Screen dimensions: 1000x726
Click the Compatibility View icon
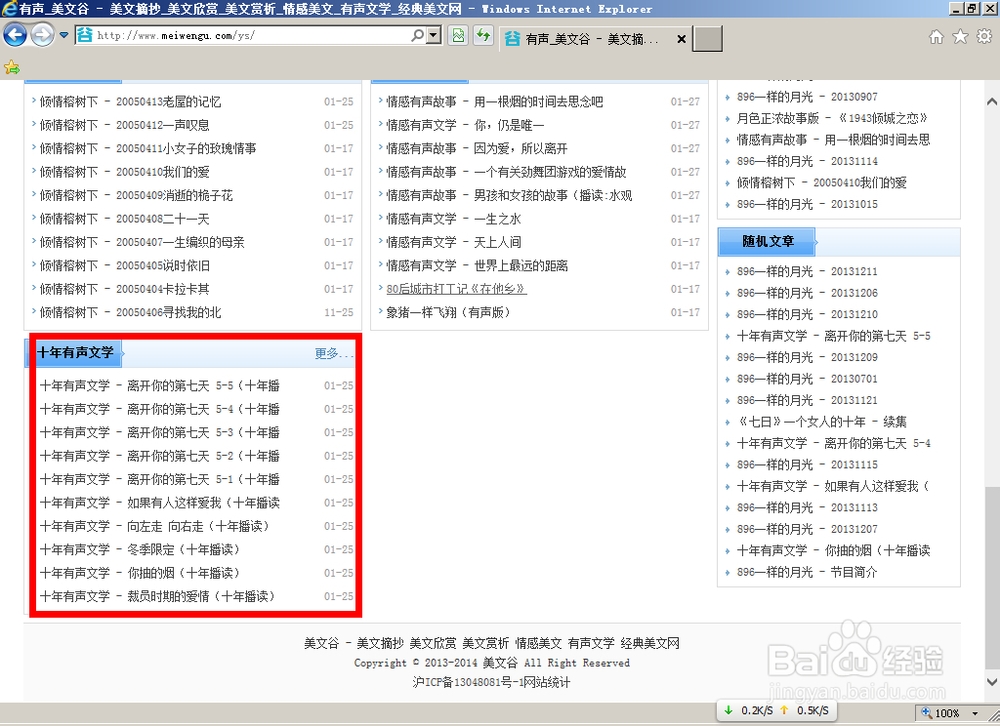(x=456, y=35)
